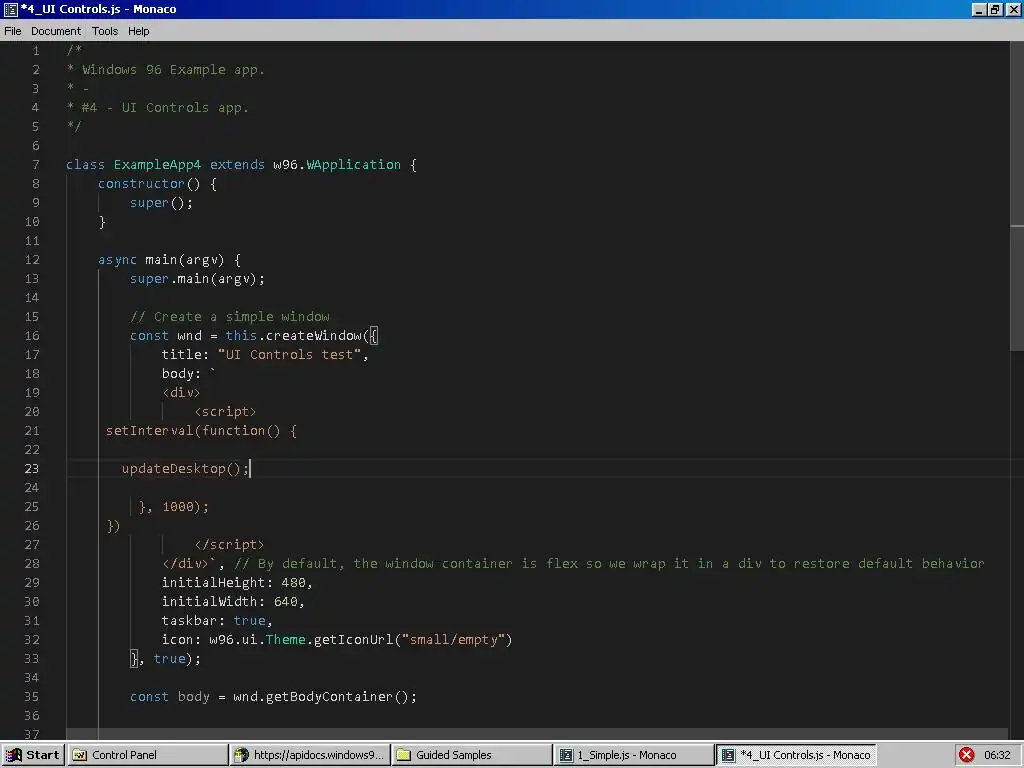Click the Start flag logo icon

[x=13, y=755]
